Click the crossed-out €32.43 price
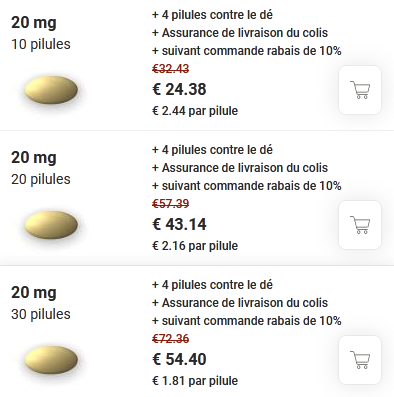This screenshot has width=394, height=397. pos(171,69)
